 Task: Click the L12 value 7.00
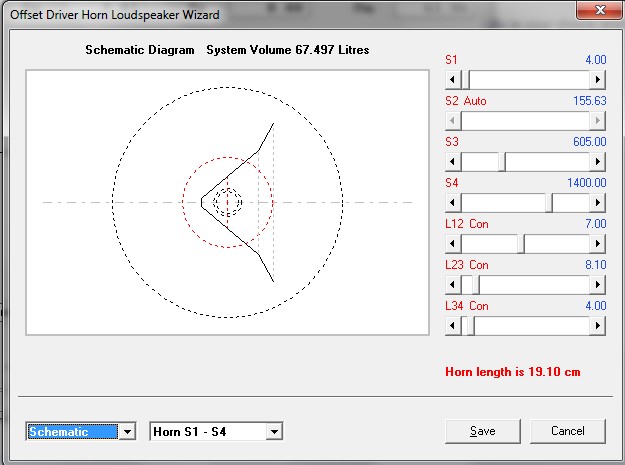tap(596, 224)
